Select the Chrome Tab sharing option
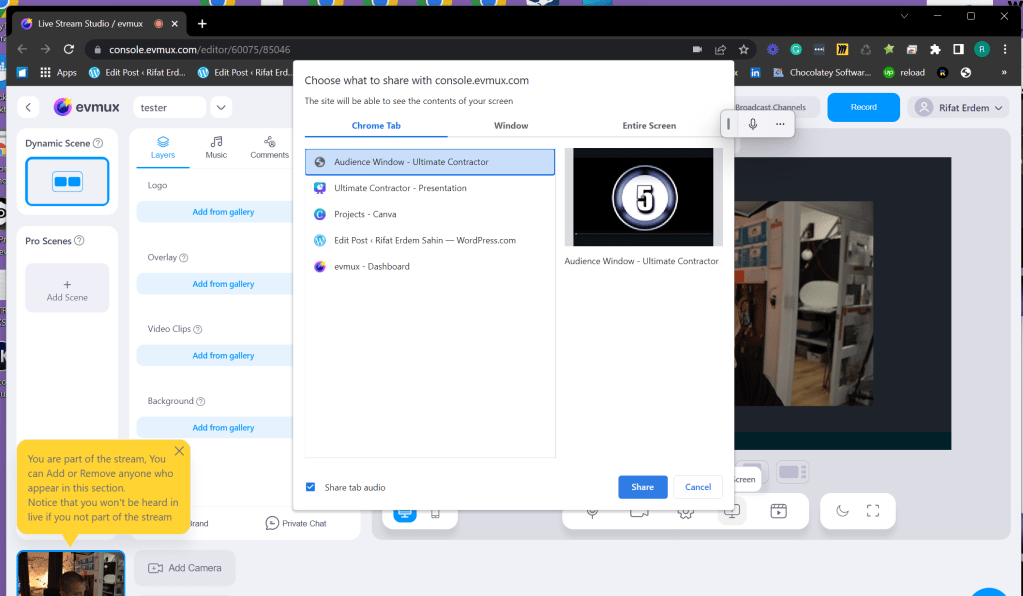 [x=376, y=126]
